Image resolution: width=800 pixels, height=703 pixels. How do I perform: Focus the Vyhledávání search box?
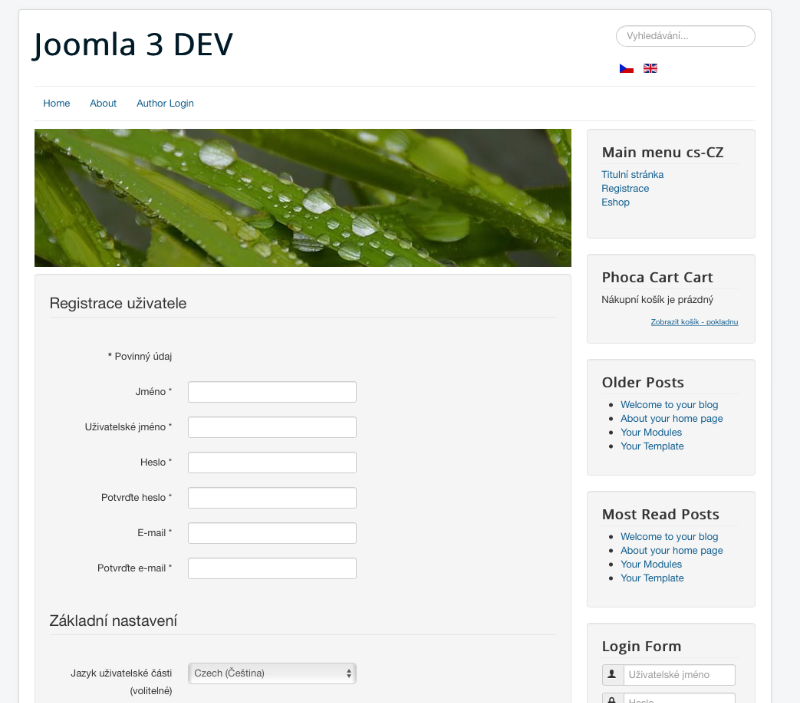685,36
